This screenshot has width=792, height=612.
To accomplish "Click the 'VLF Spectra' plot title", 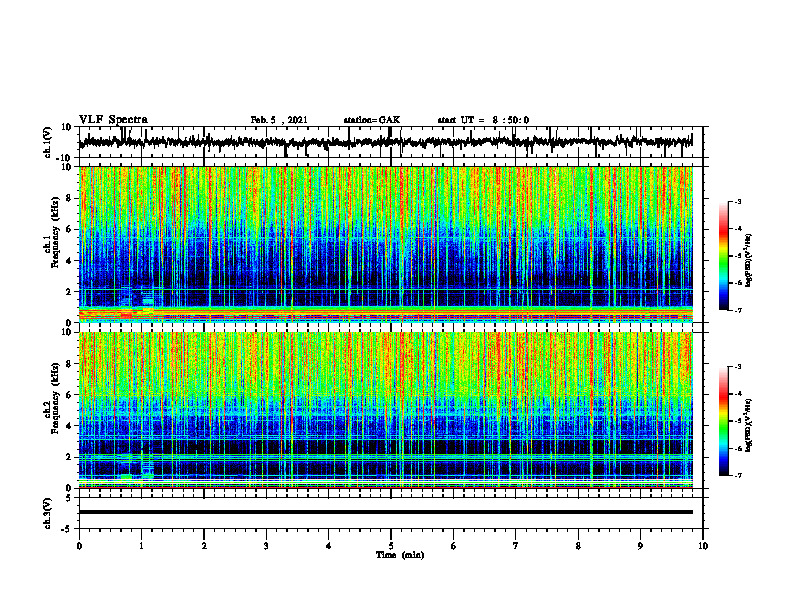I will [113, 120].
